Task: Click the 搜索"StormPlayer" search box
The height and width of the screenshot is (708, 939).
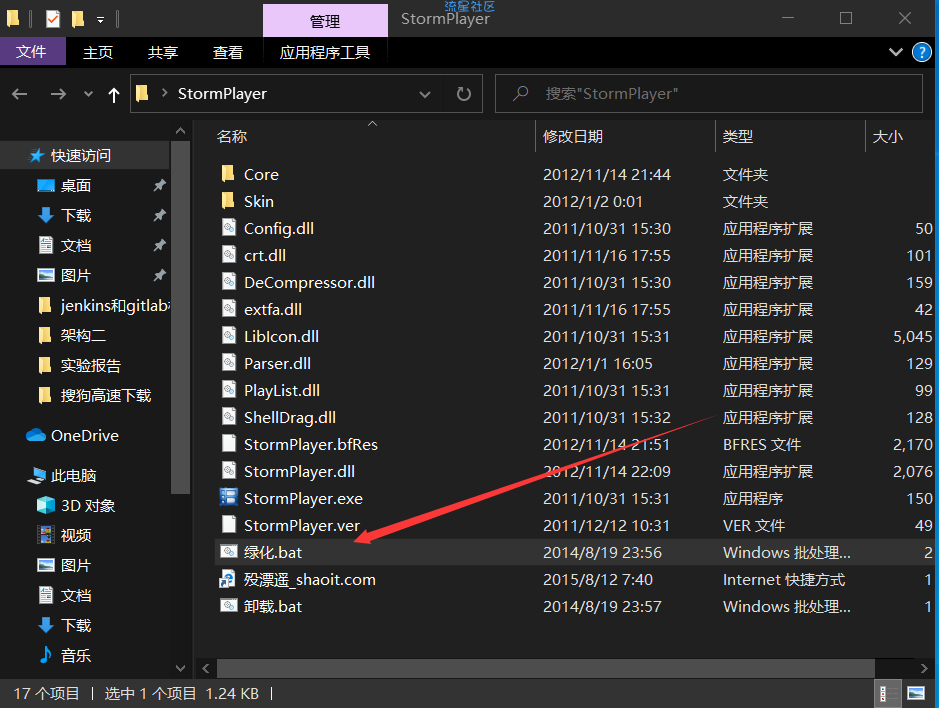Action: coord(708,93)
